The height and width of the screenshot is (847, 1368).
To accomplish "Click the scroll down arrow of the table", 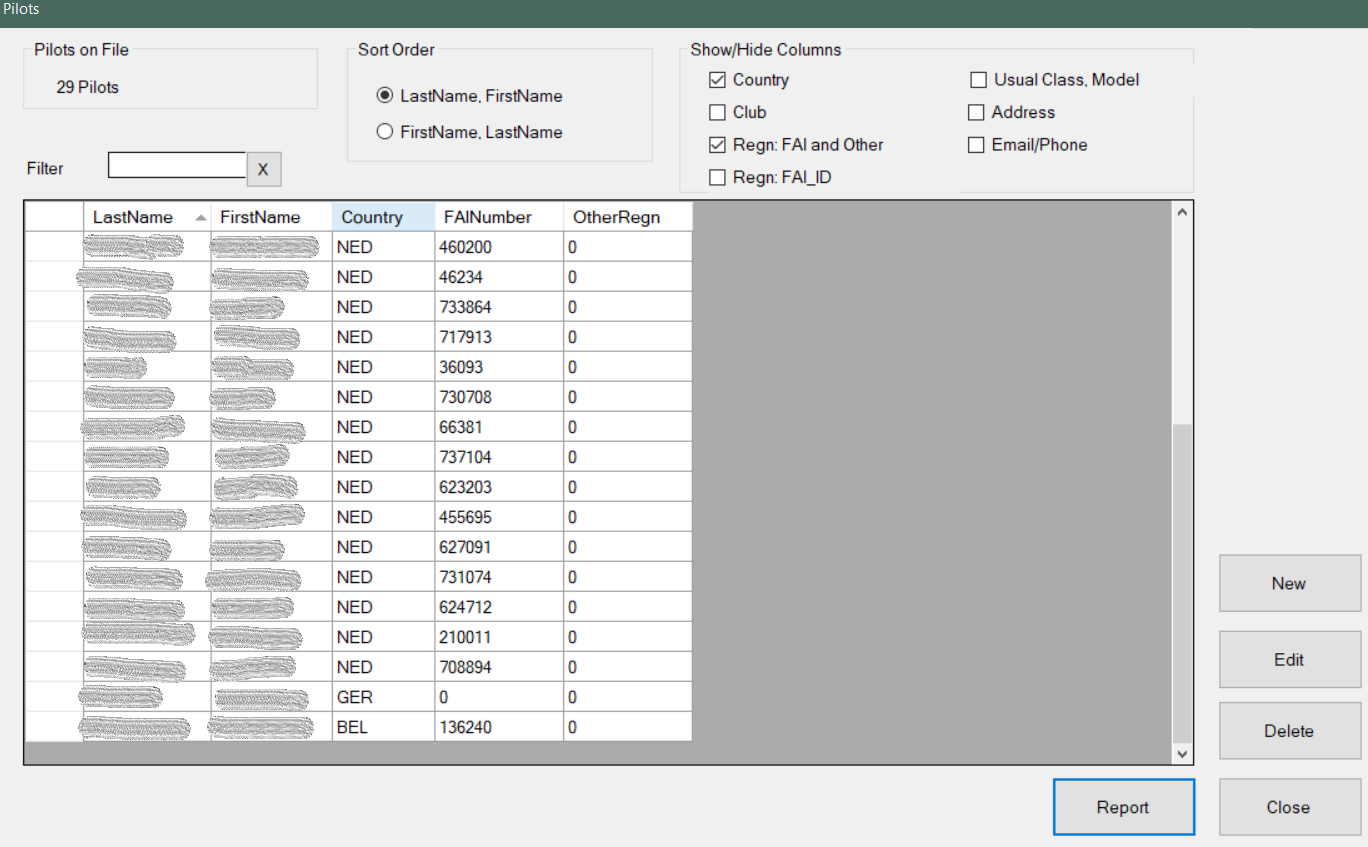I will 1182,754.
